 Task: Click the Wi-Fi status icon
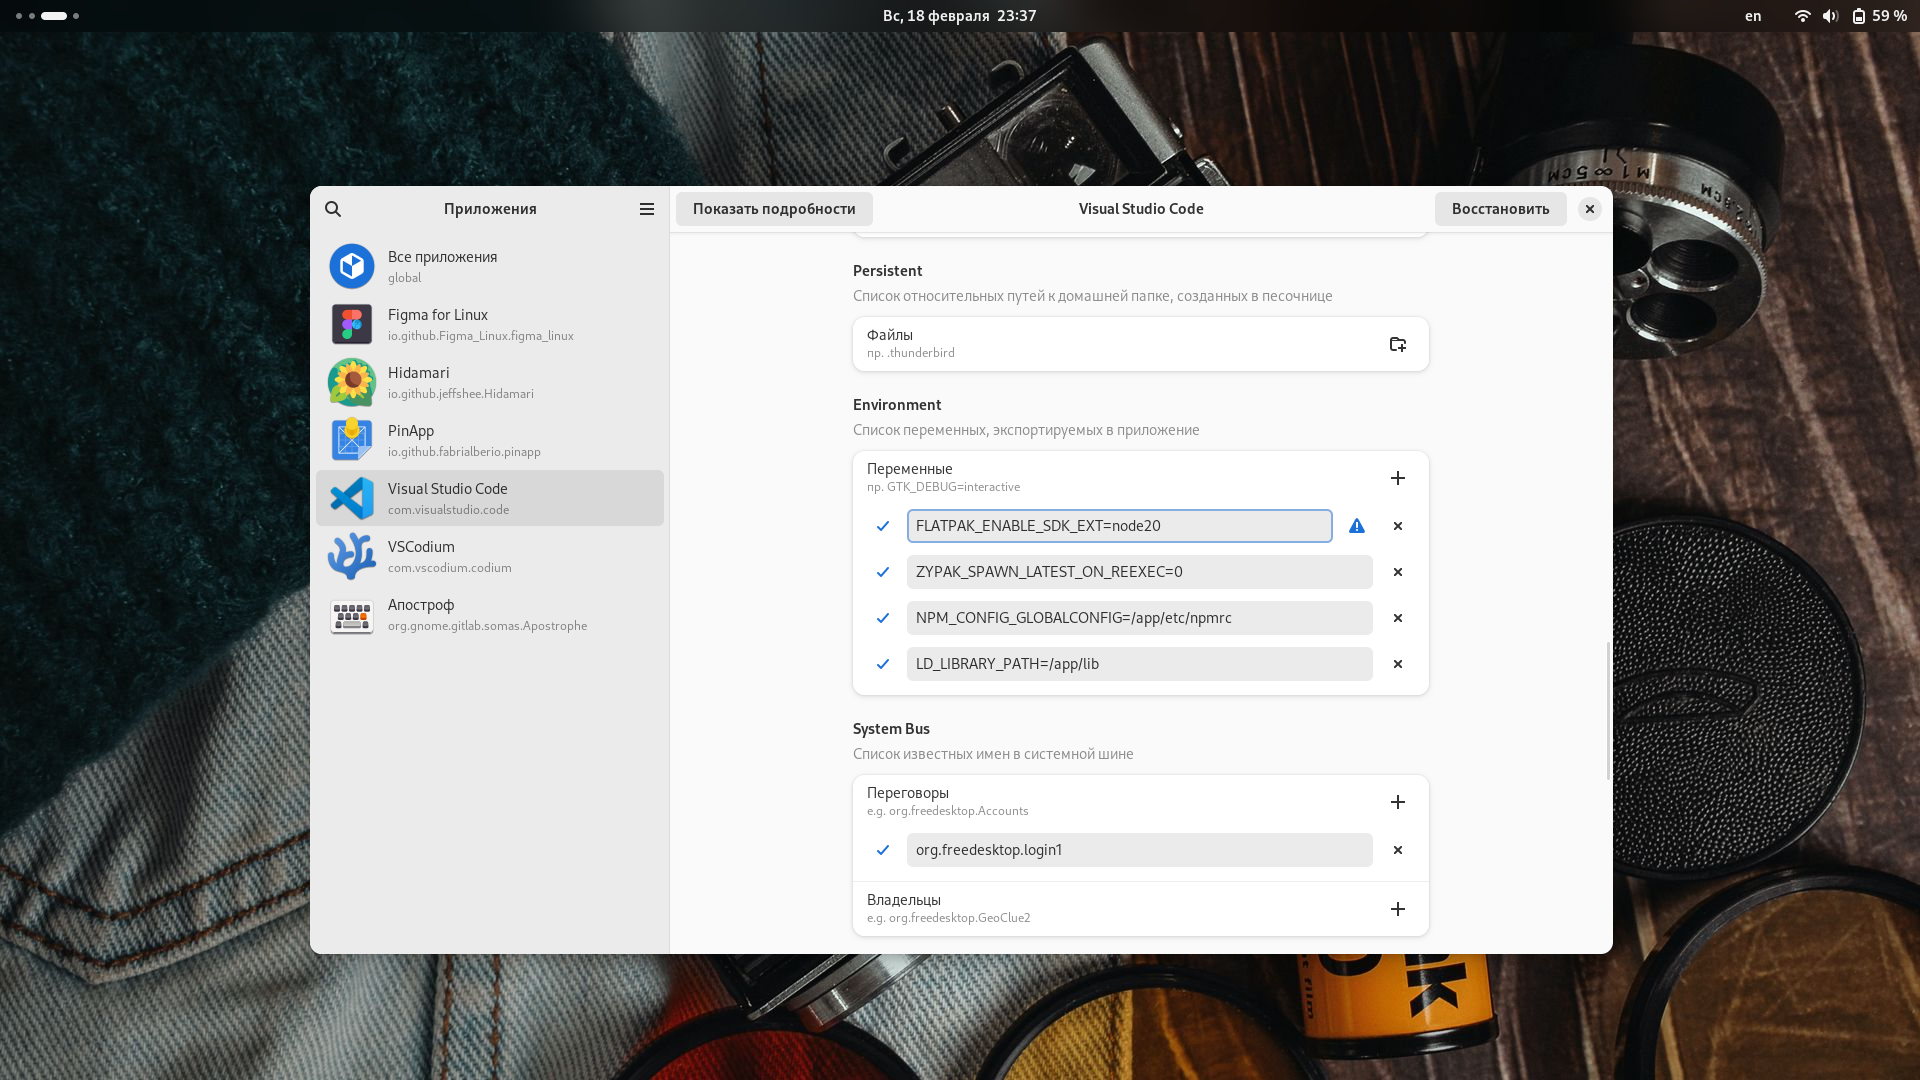click(1802, 16)
